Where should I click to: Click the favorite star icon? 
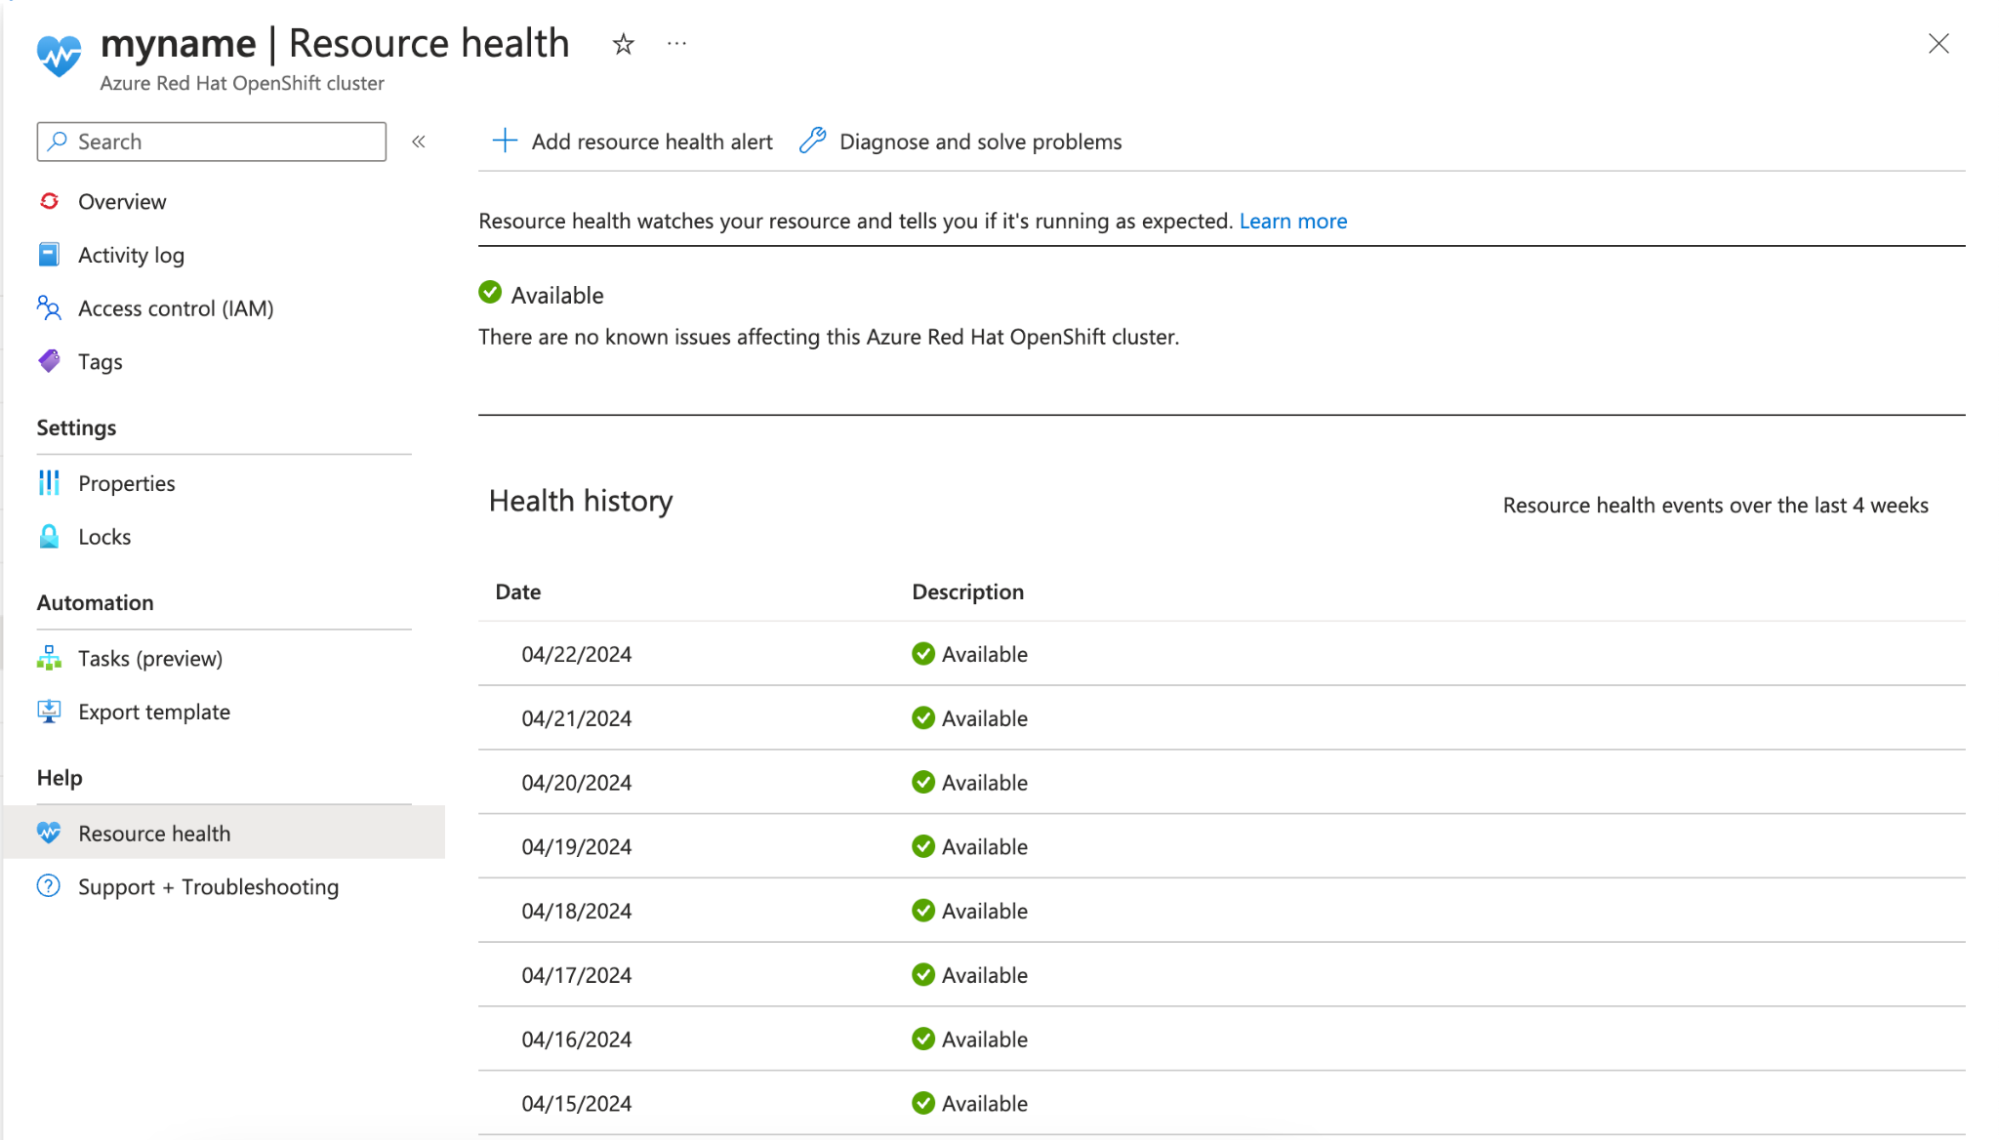point(623,44)
